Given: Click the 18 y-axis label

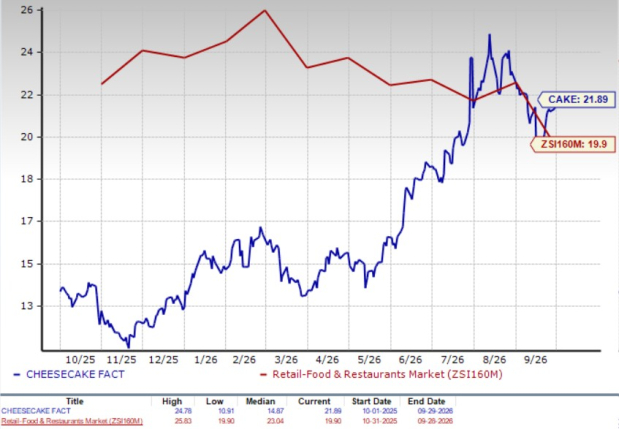Looking at the screenshot, I should (x=26, y=179).
